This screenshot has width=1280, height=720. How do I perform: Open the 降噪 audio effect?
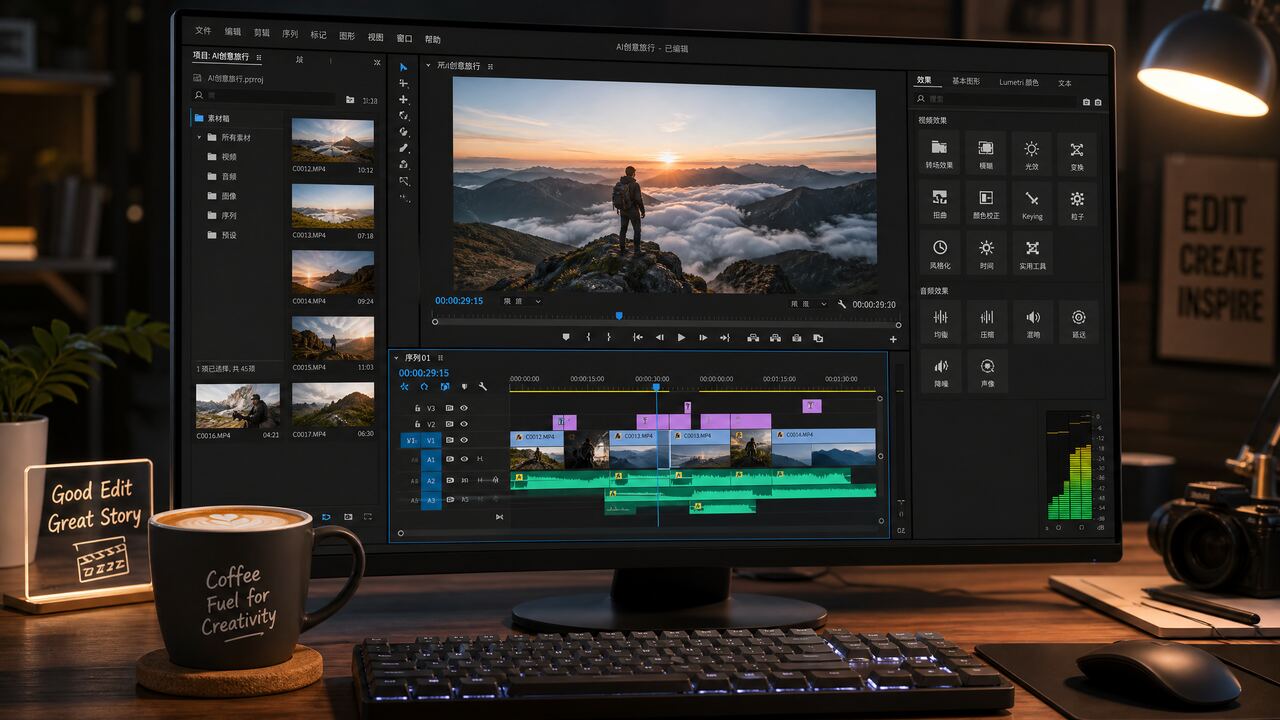[x=940, y=371]
